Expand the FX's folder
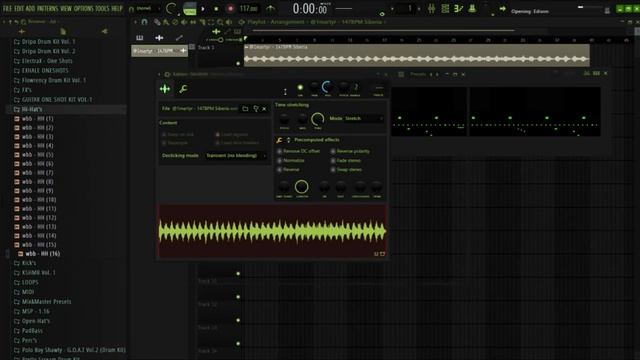The width and height of the screenshot is (640, 360). click(23, 90)
